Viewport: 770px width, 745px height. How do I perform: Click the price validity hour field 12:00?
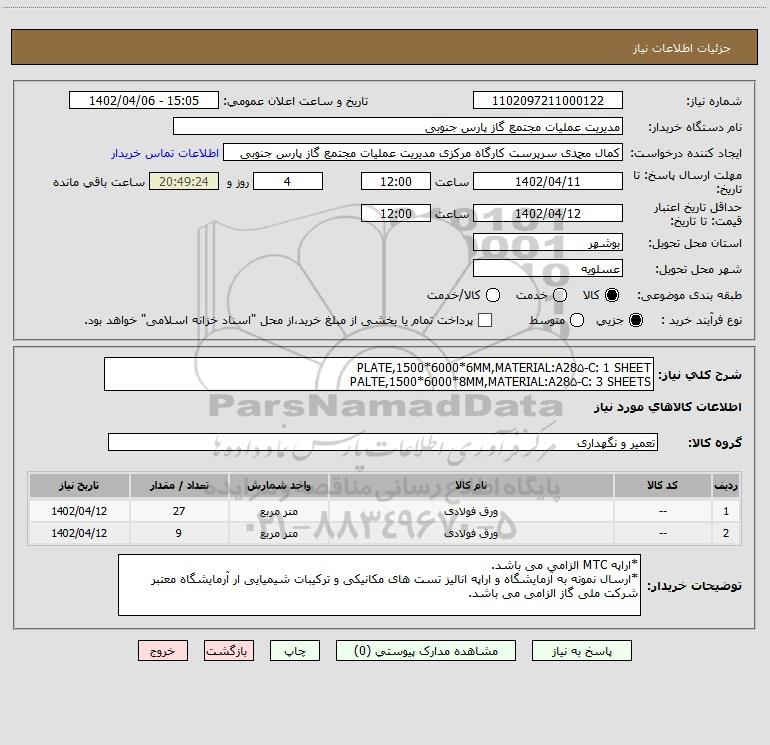[x=396, y=213]
